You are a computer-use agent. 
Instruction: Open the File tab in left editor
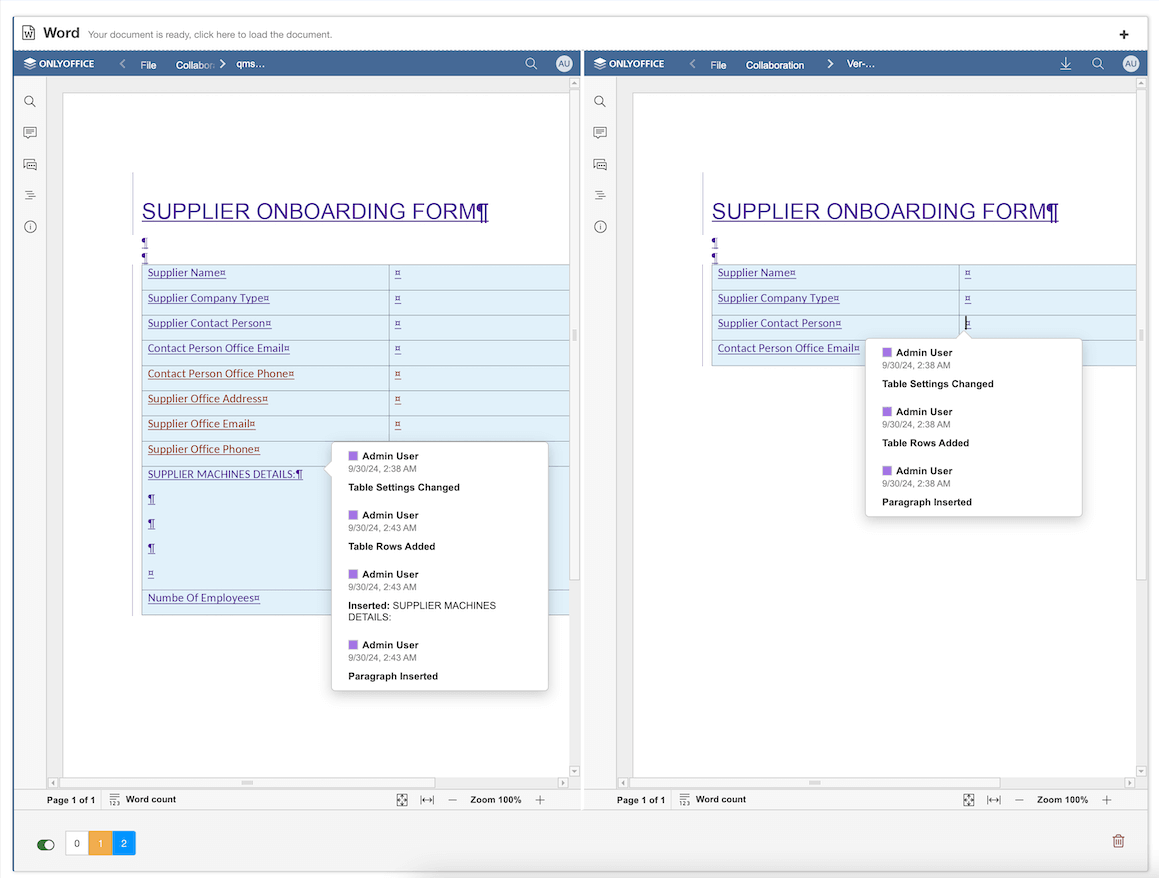[x=149, y=65]
